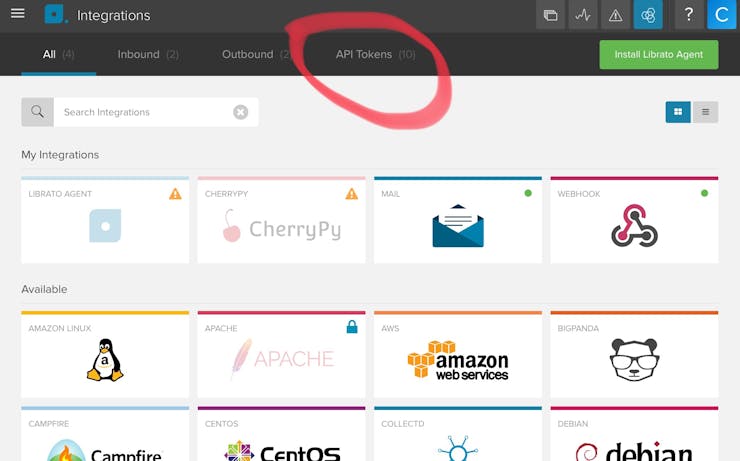The image size is (740, 461).
Task: Click Install Librato Agent button
Action: pyautogui.click(x=659, y=55)
